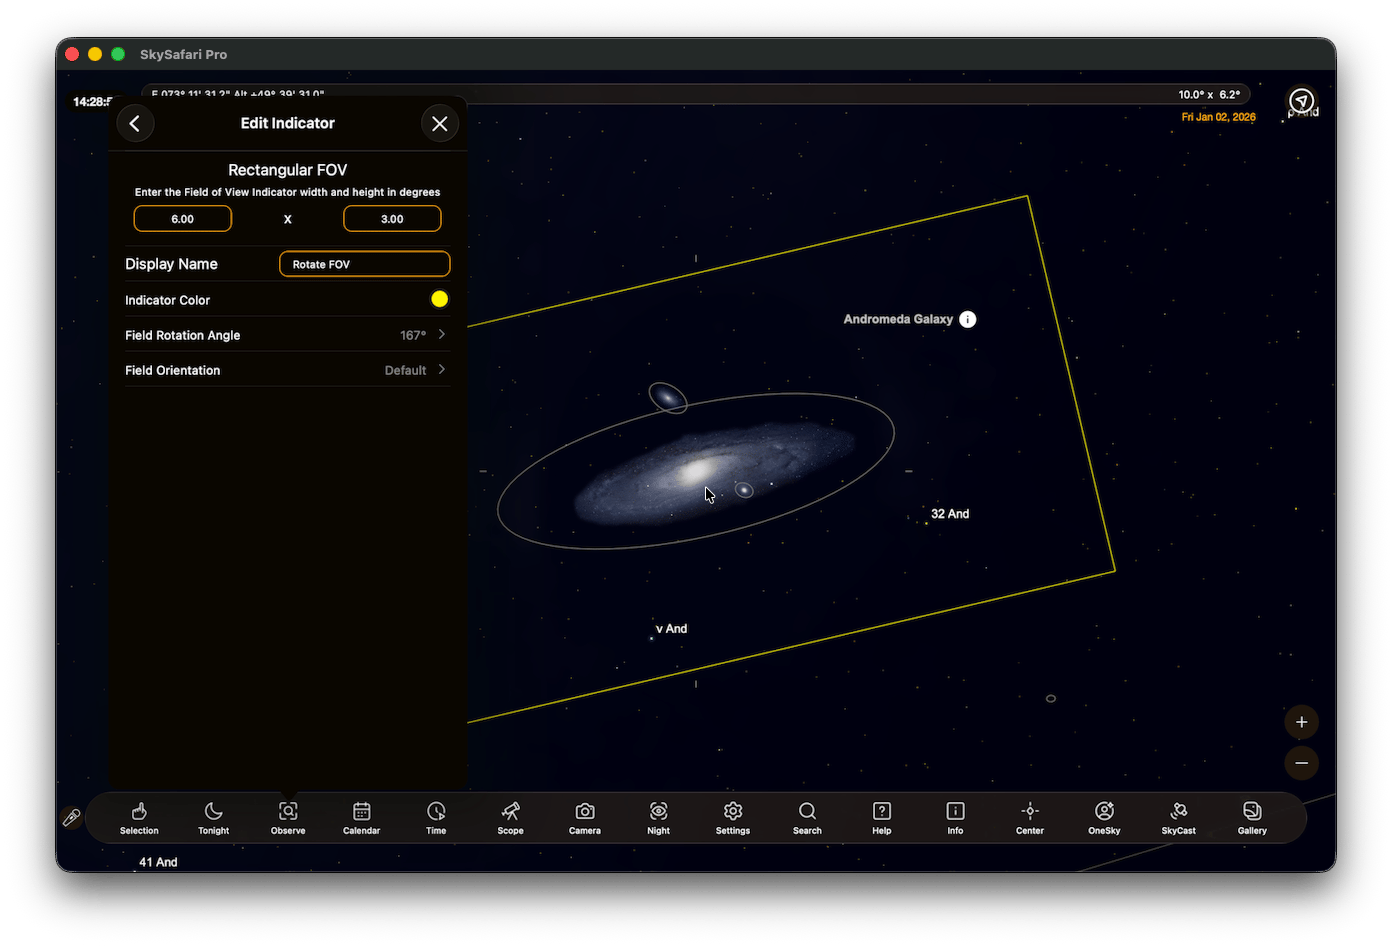The height and width of the screenshot is (946, 1392).
Task: Go back from Edit Indicator
Action: coord(135,123)
